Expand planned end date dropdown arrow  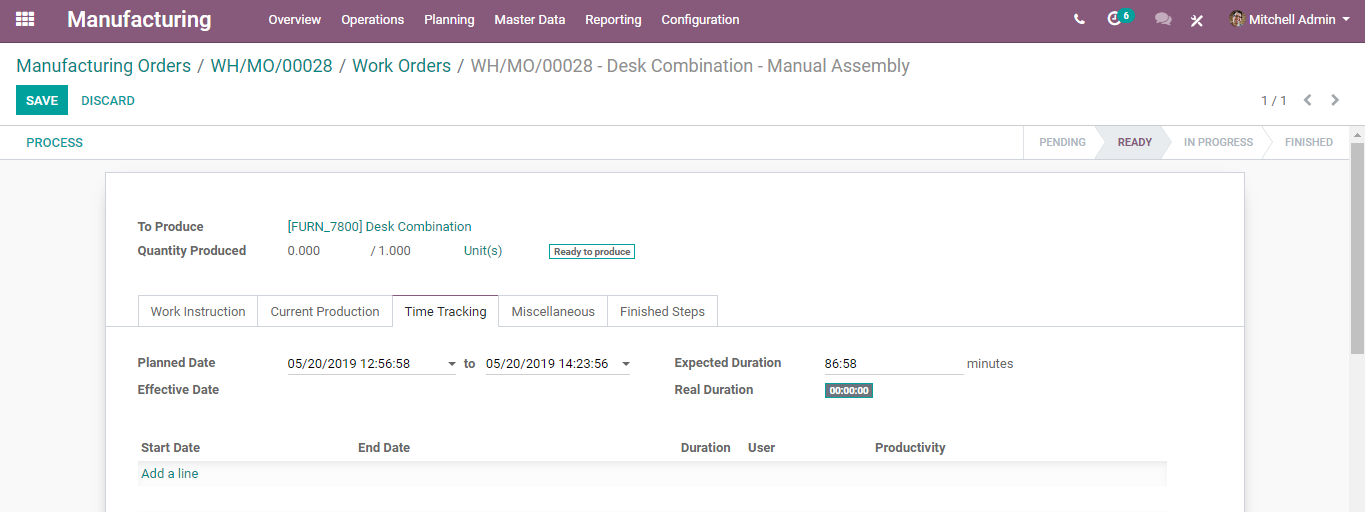pos(626,364)
